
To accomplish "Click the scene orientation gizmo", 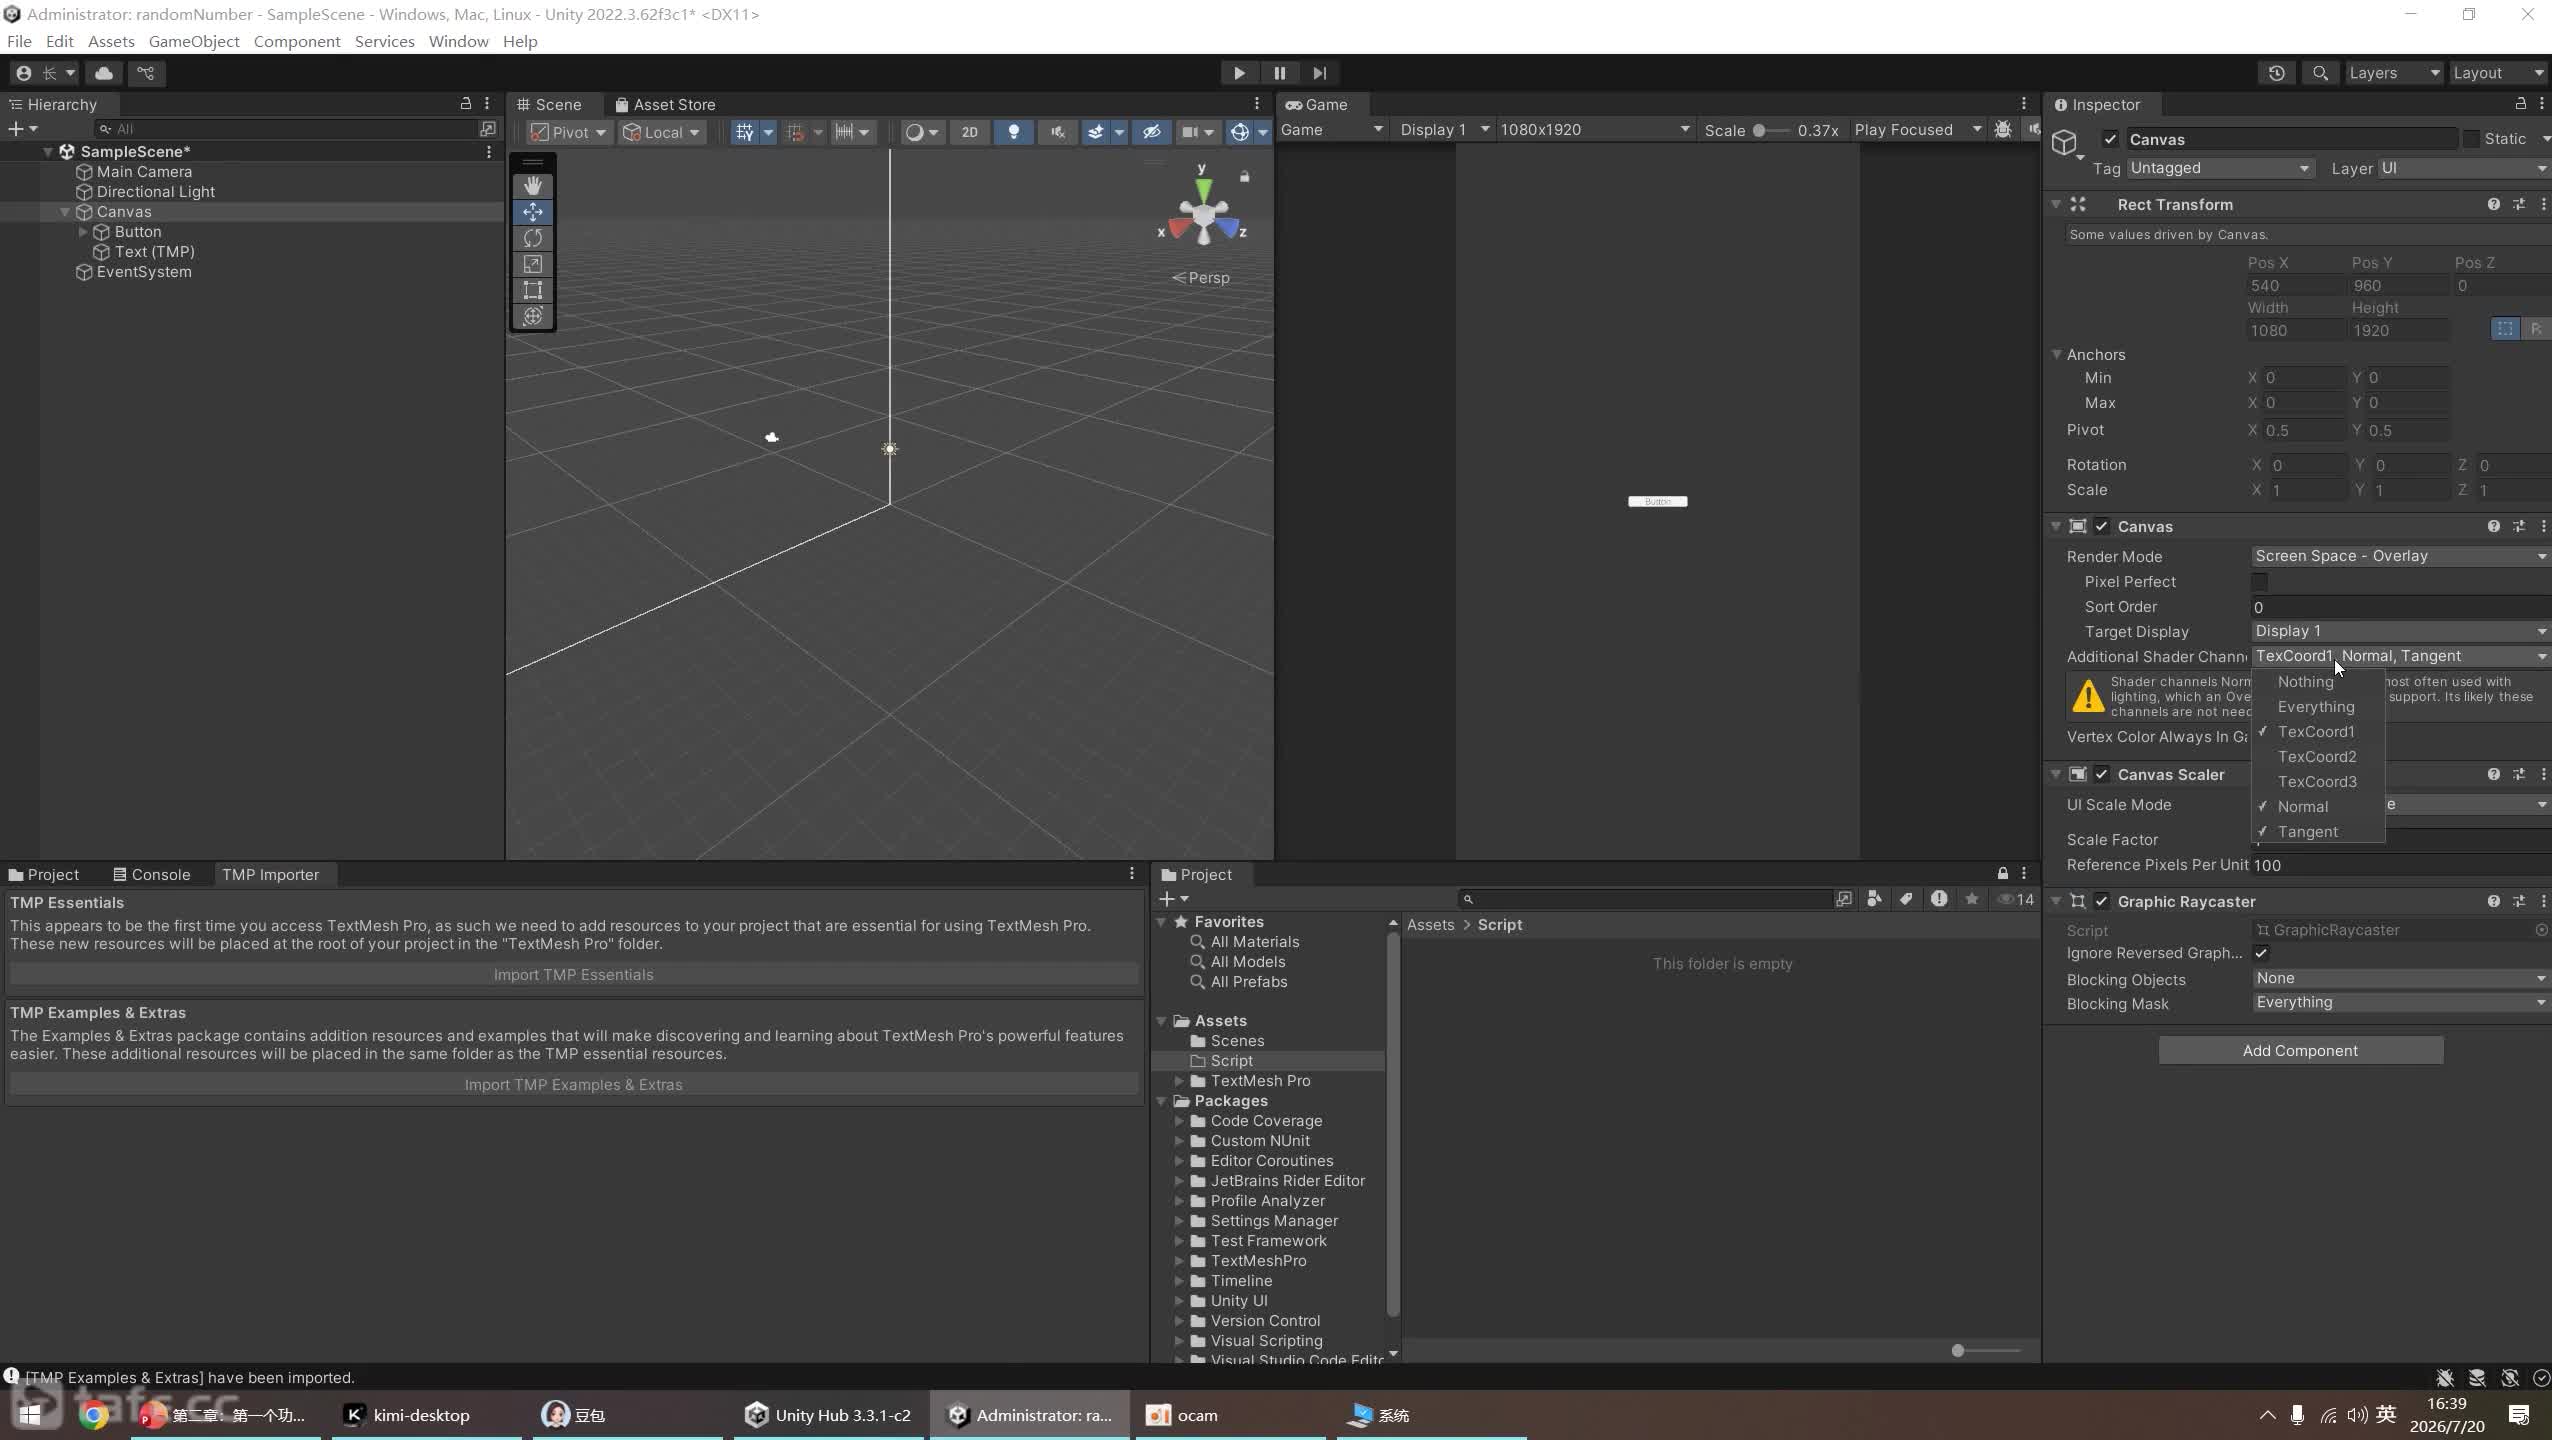I will (1203, 213).
